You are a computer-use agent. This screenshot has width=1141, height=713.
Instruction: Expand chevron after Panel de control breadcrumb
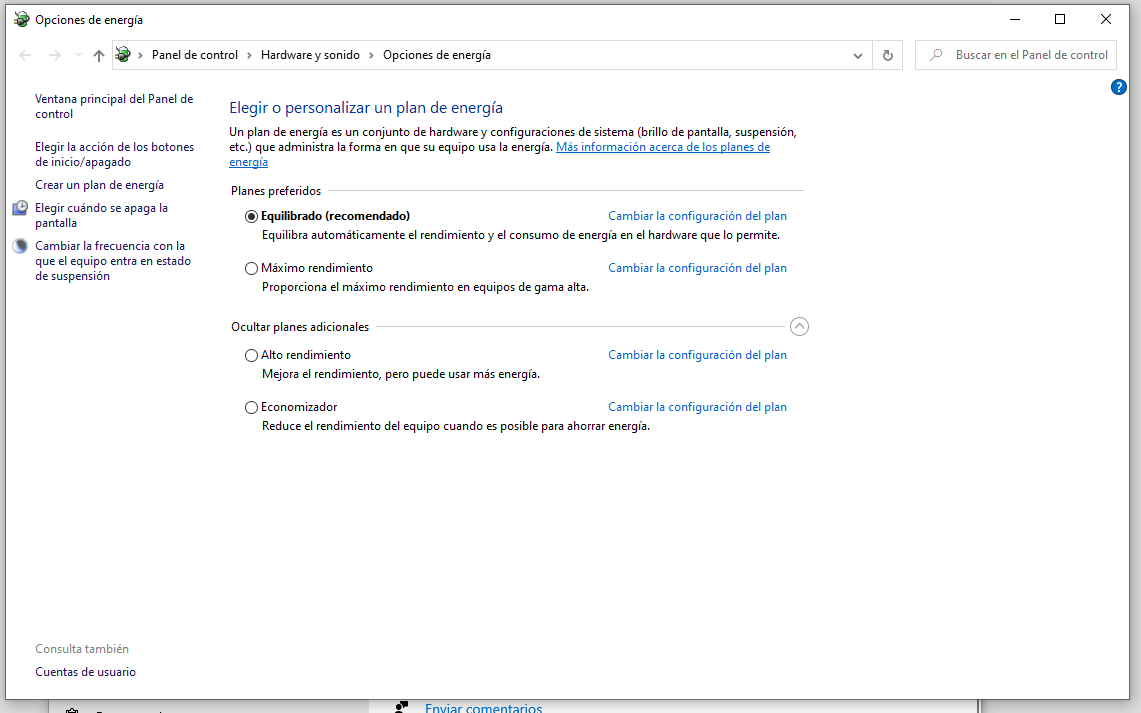tap(250, 55)
